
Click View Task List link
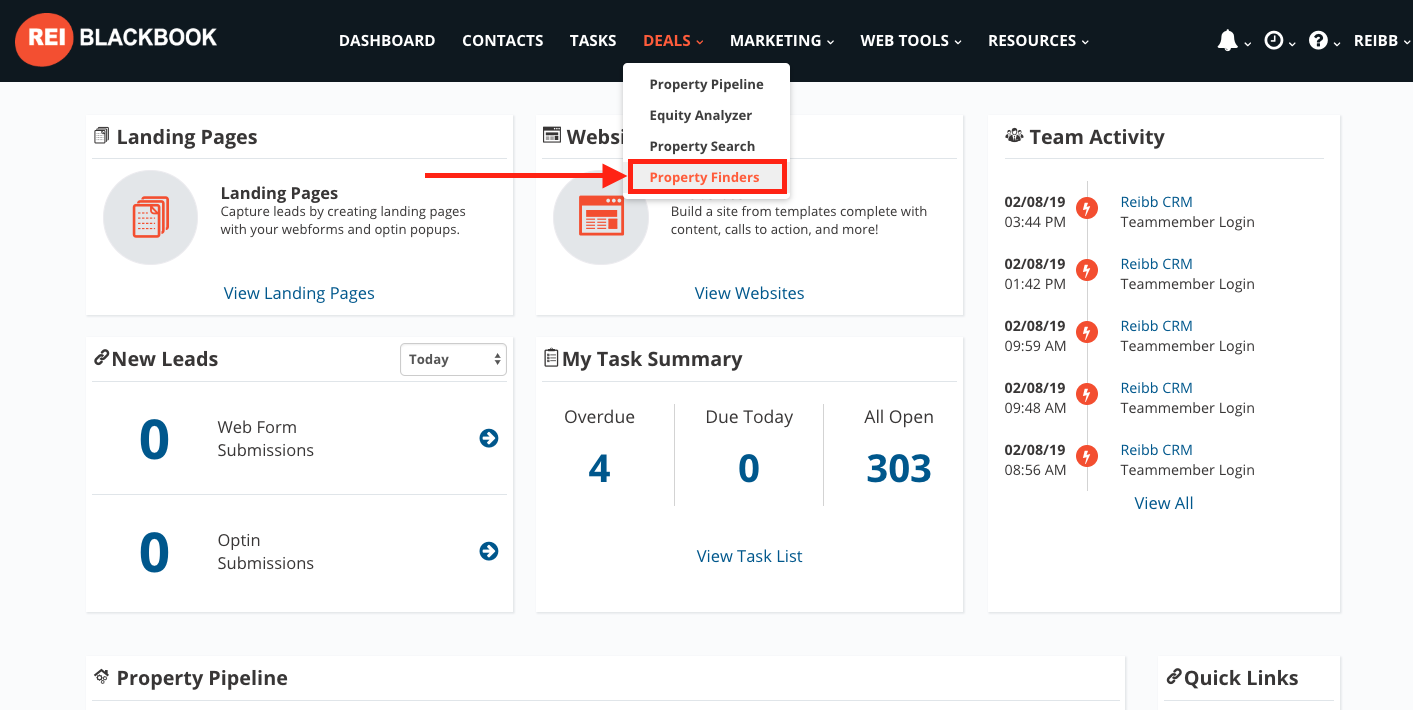point(750,556)
